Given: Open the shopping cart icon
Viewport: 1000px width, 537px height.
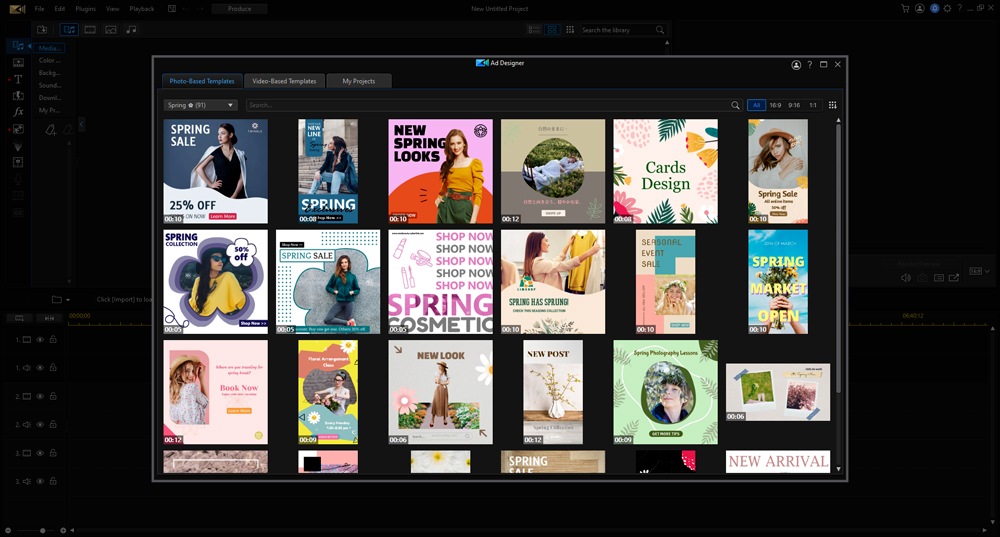Looking at the screenshot, I should pyautogui.click(x=905, y=8).
